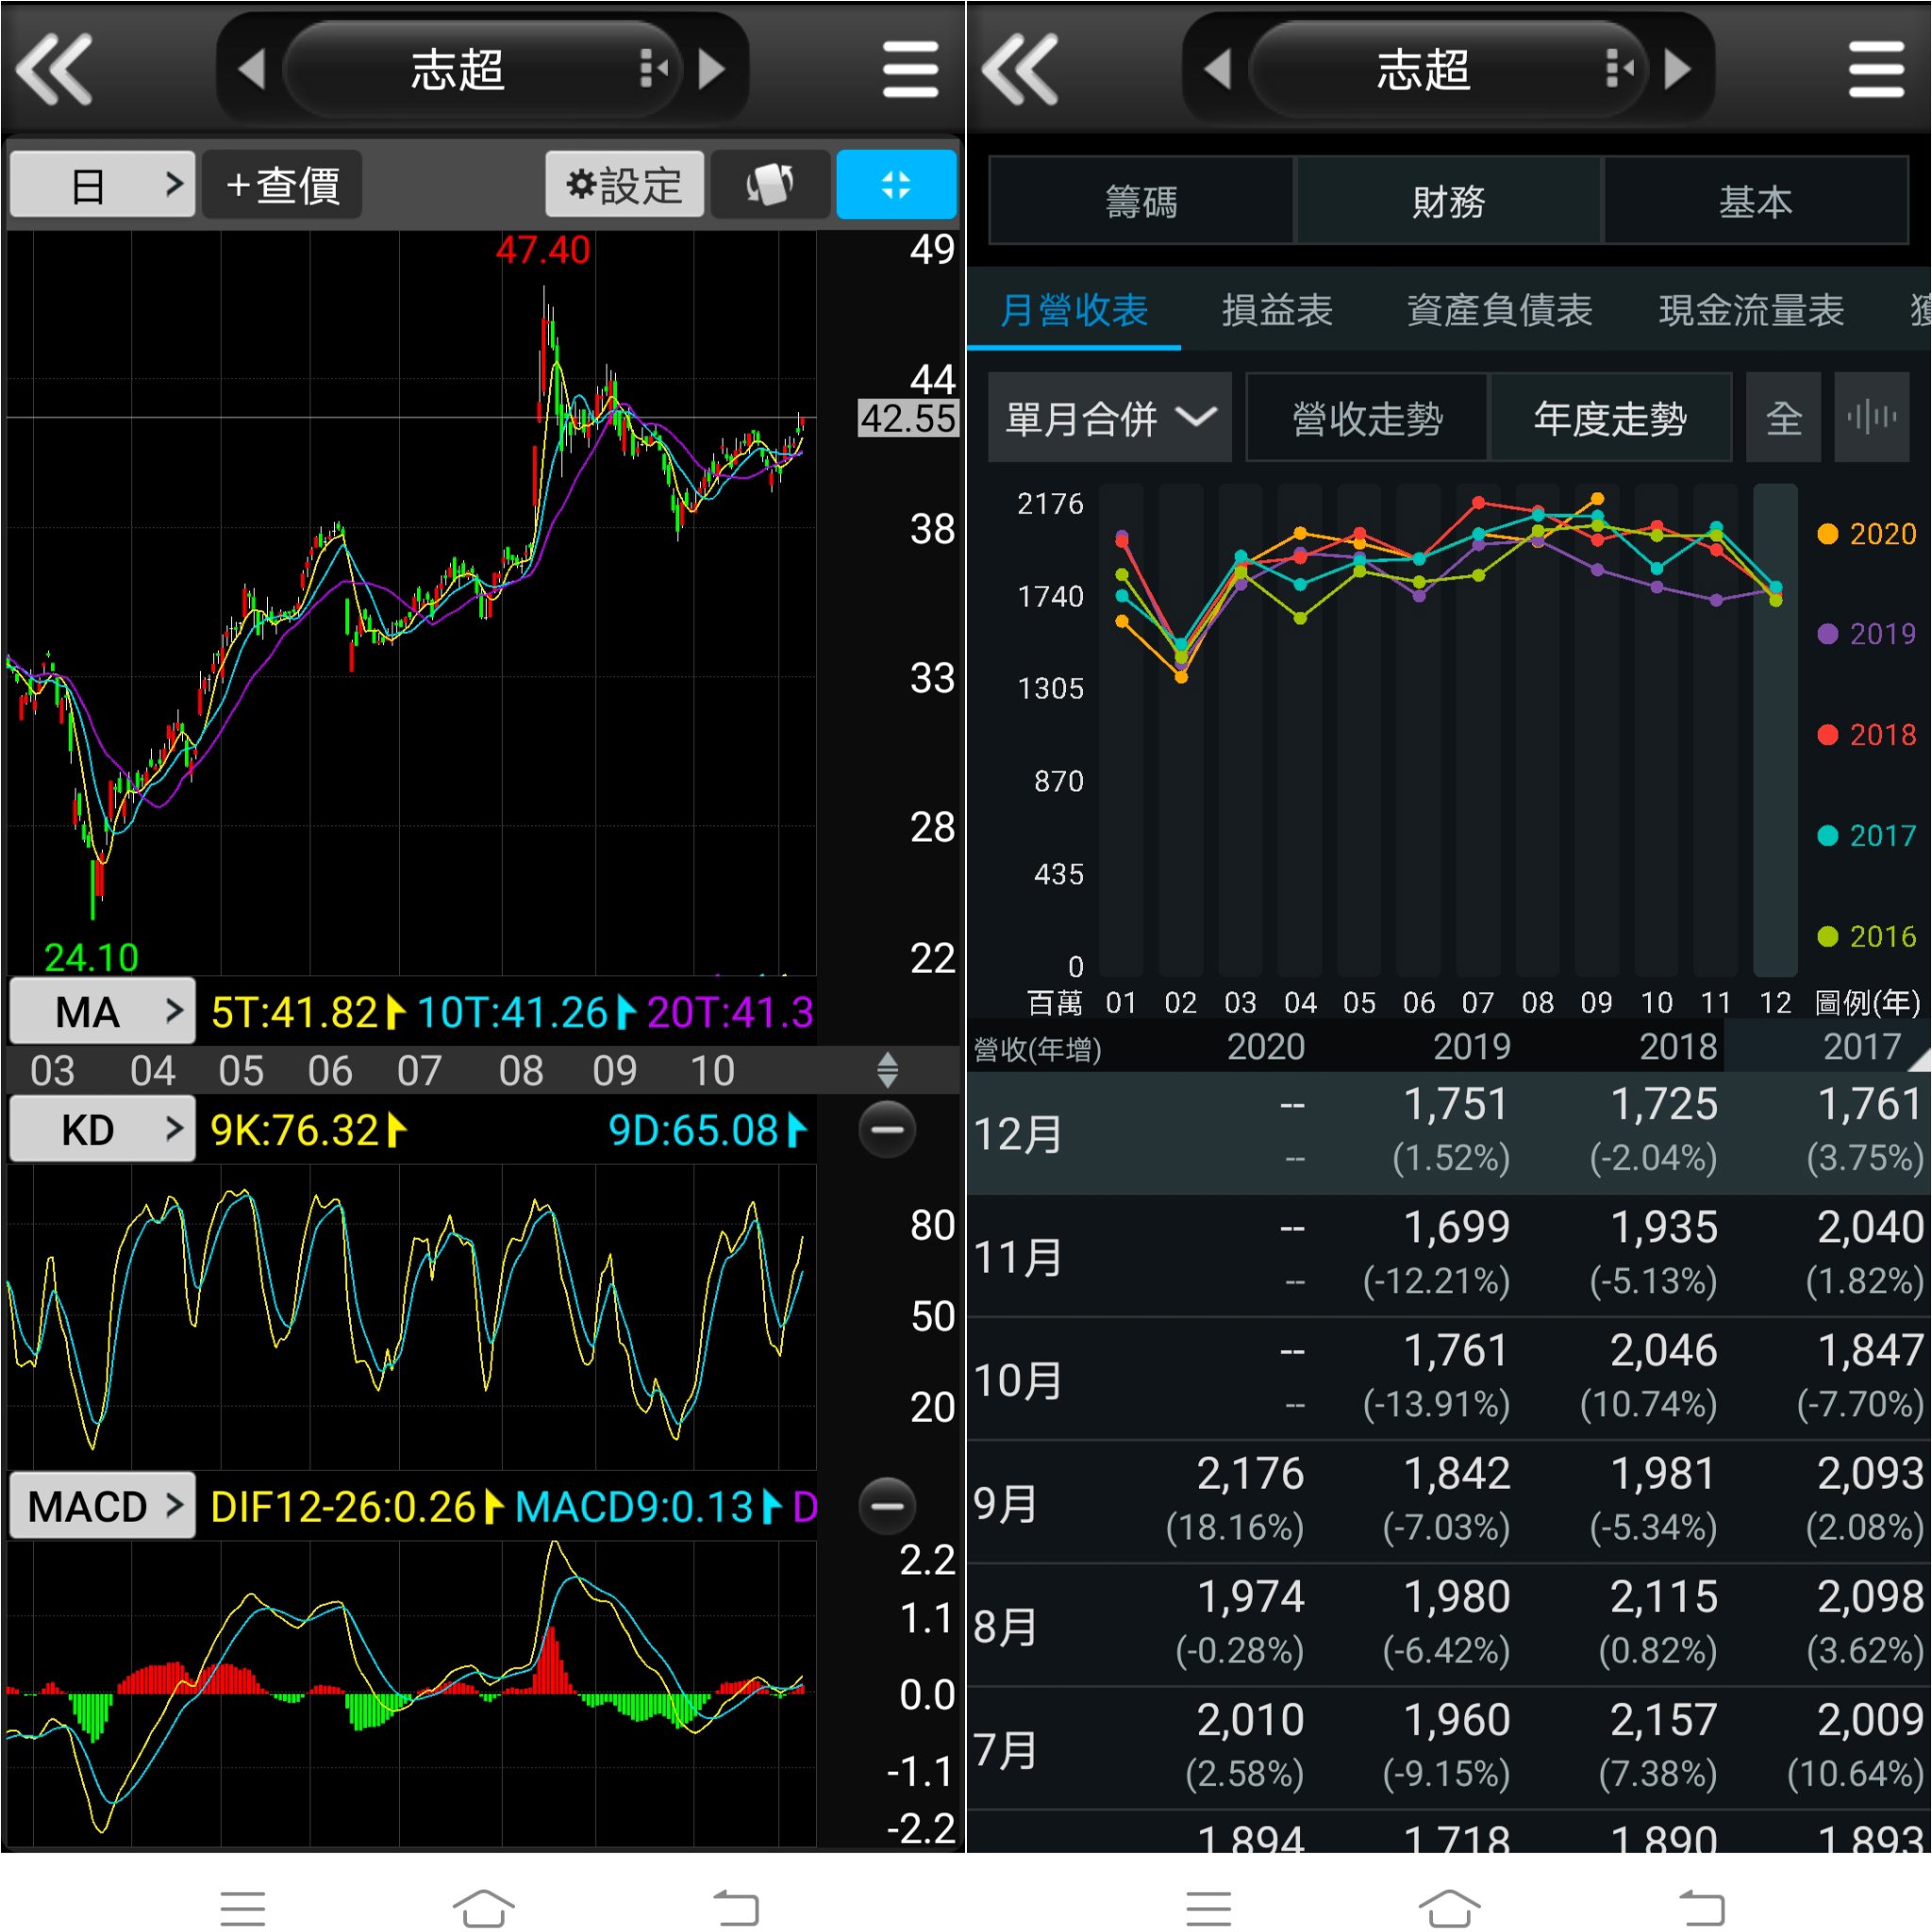This screenshot has width=1932, height=1932.
Task: Select the 籌碼 tab
Action: tap(1141, 201)
